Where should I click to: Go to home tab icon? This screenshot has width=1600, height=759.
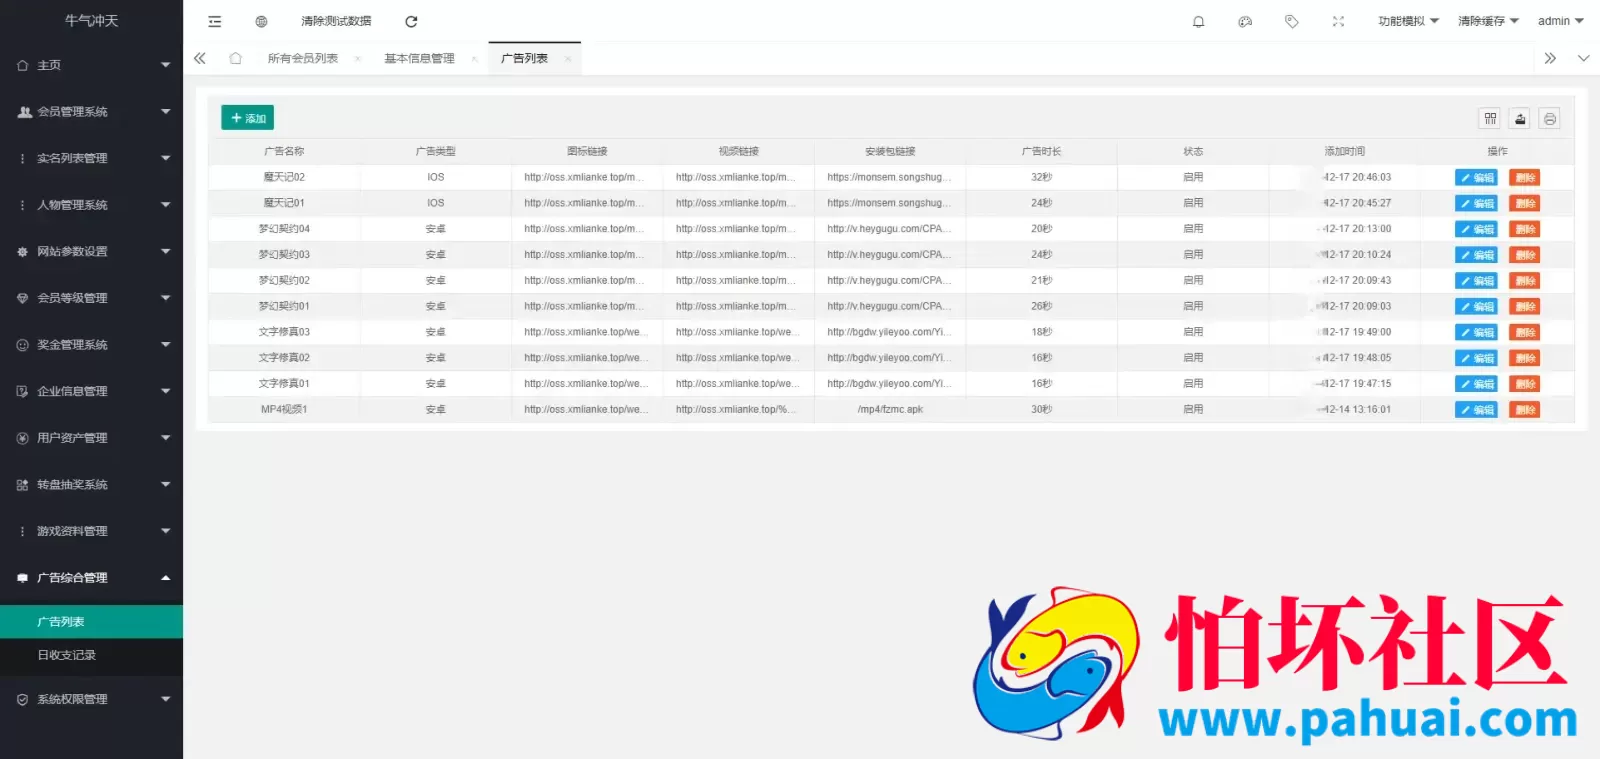(235, 58)
